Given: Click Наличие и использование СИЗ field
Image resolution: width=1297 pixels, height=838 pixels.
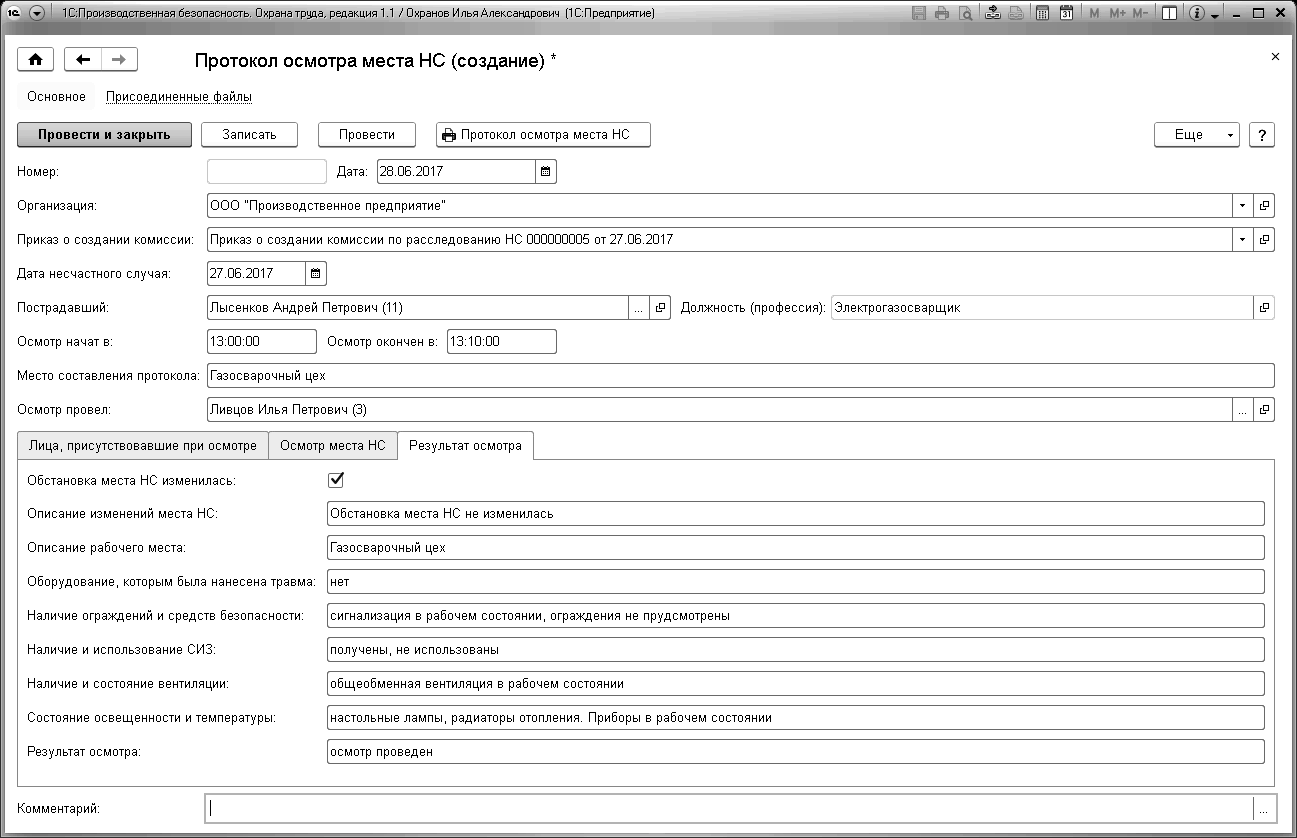Looking at the screenshot, I should pyautogui.click(x=795, y=650).
